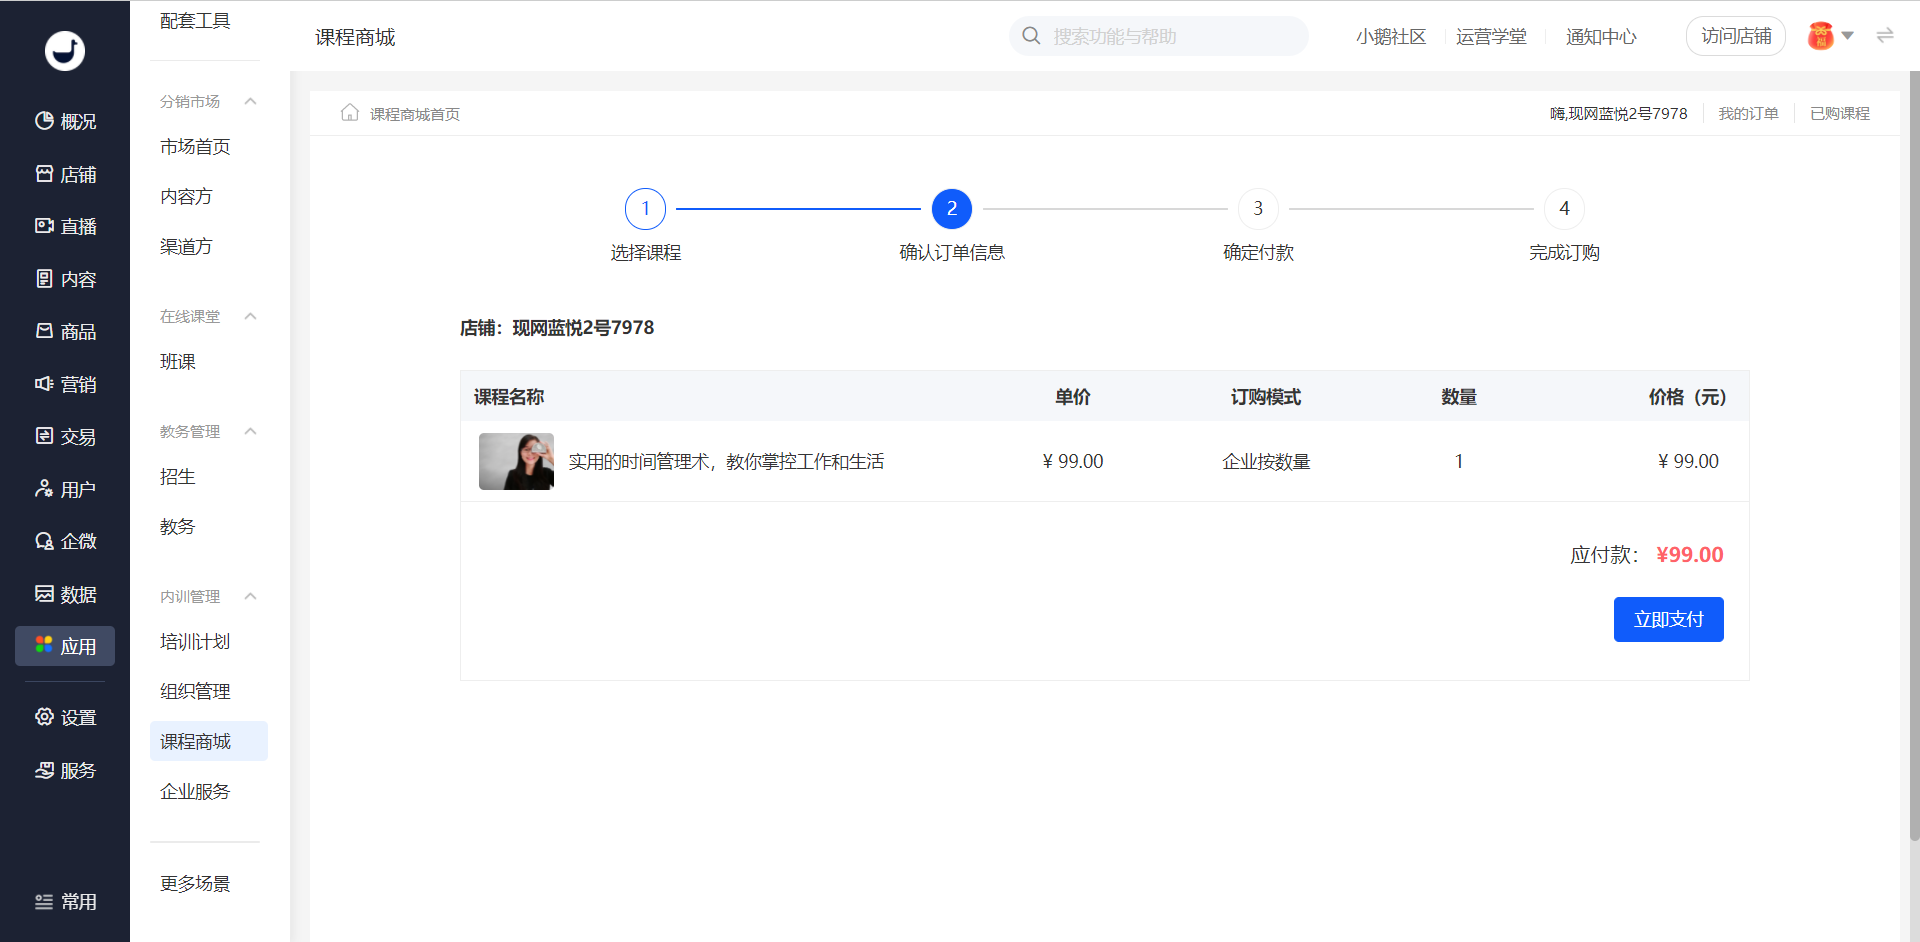Select the 直播 live broadcast icon
The height and width of the screenshot is (942, 1920).
tap(44, 226)
